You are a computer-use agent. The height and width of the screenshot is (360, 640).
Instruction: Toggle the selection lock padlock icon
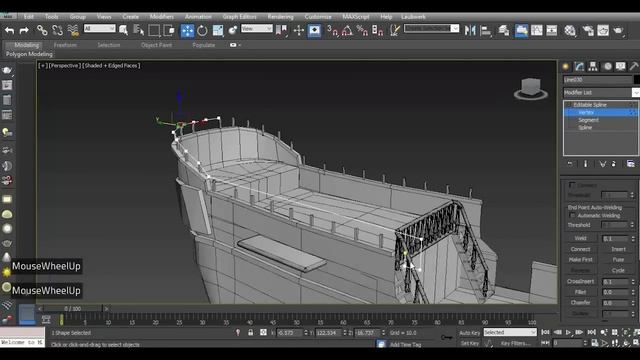(x=250, y=333)
